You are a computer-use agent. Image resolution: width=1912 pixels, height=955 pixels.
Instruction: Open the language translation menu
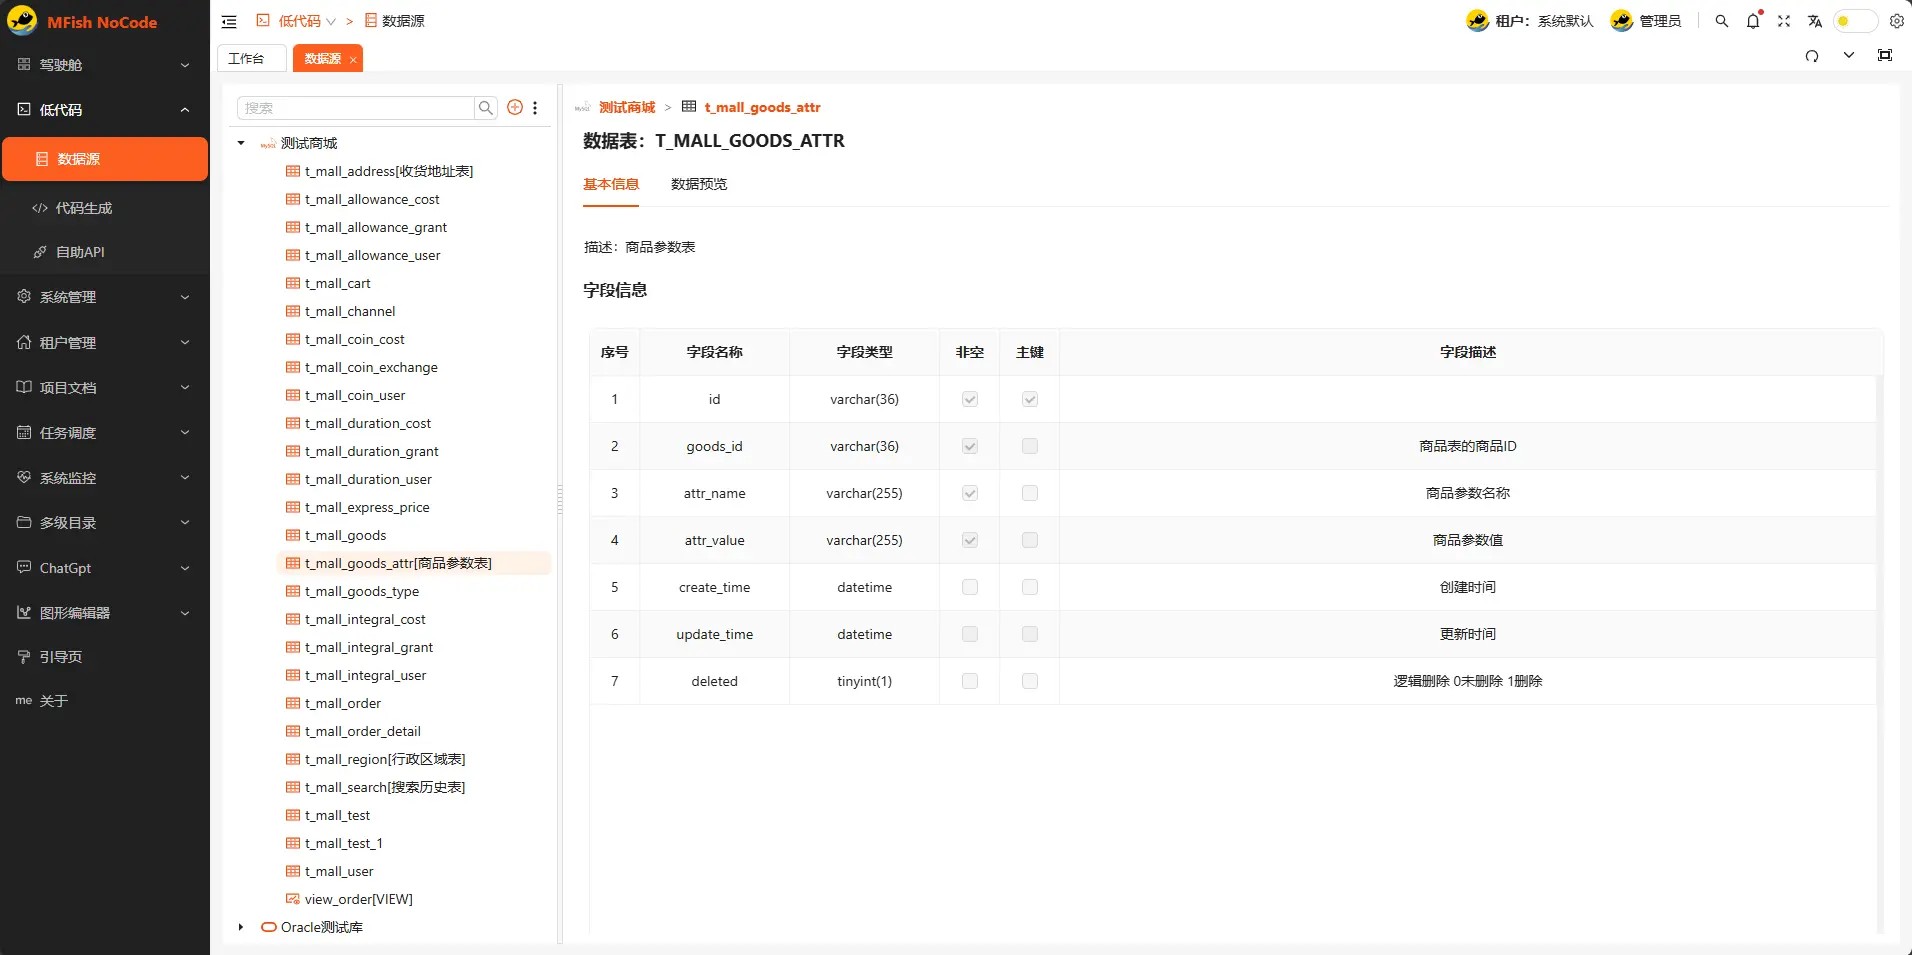1815,21
